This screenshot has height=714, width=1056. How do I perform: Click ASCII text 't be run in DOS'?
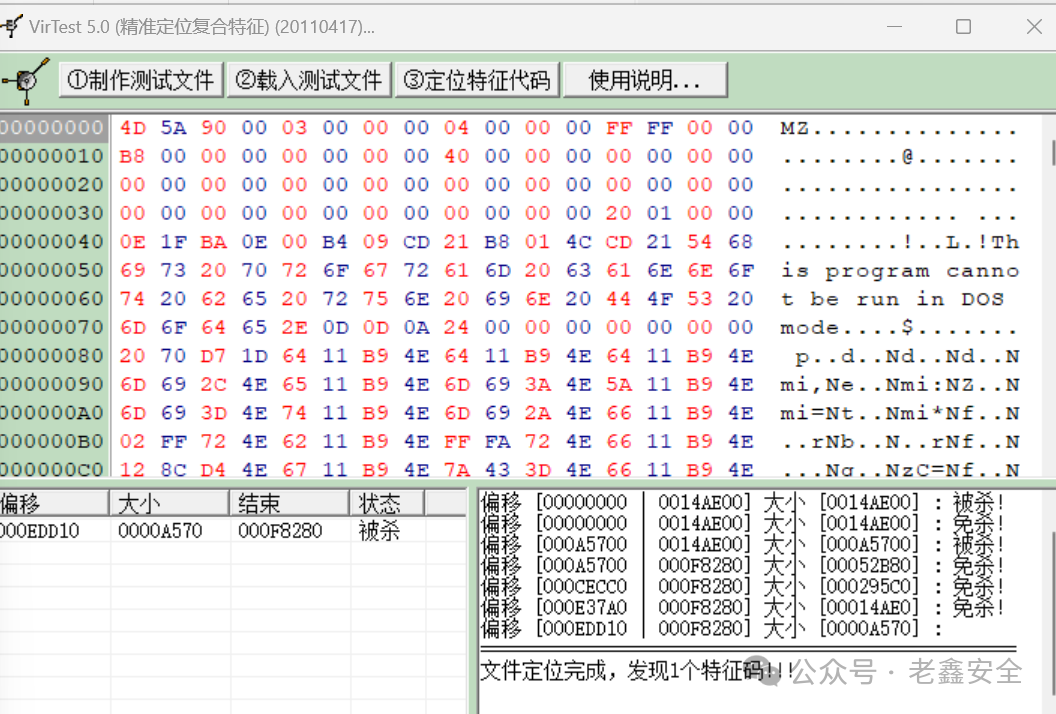pyautogui.click(x=892, y=300)
